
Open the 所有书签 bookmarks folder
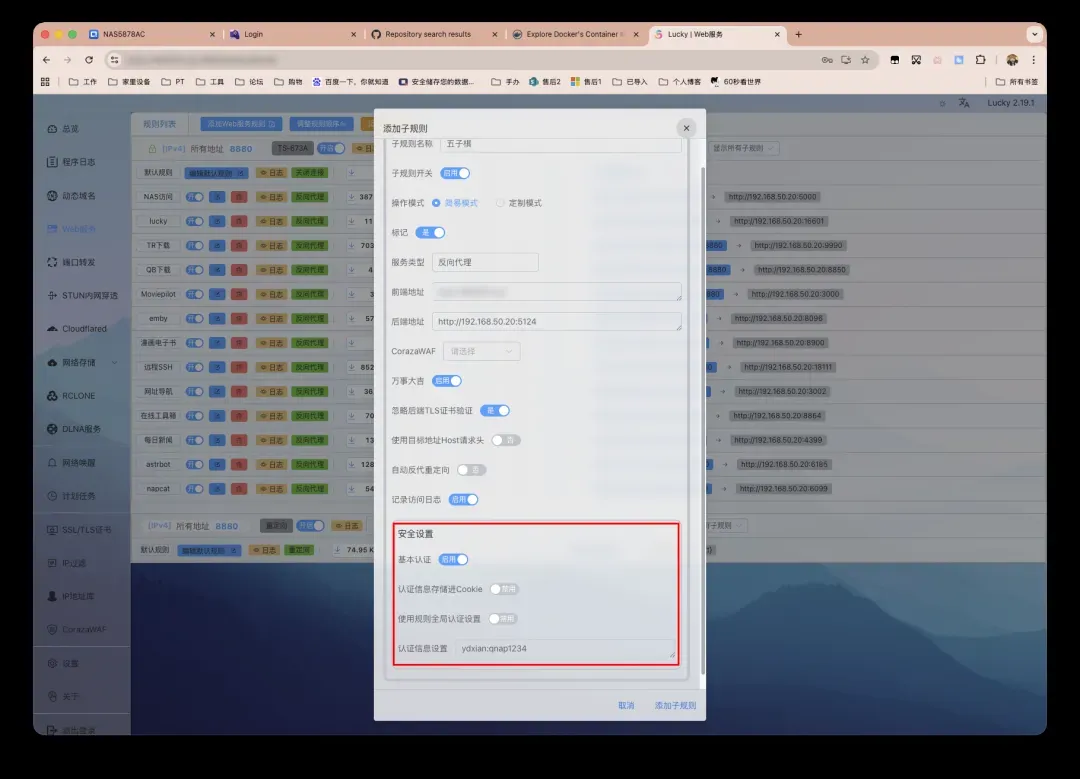pyautogui.click(x=1016, y=82)
